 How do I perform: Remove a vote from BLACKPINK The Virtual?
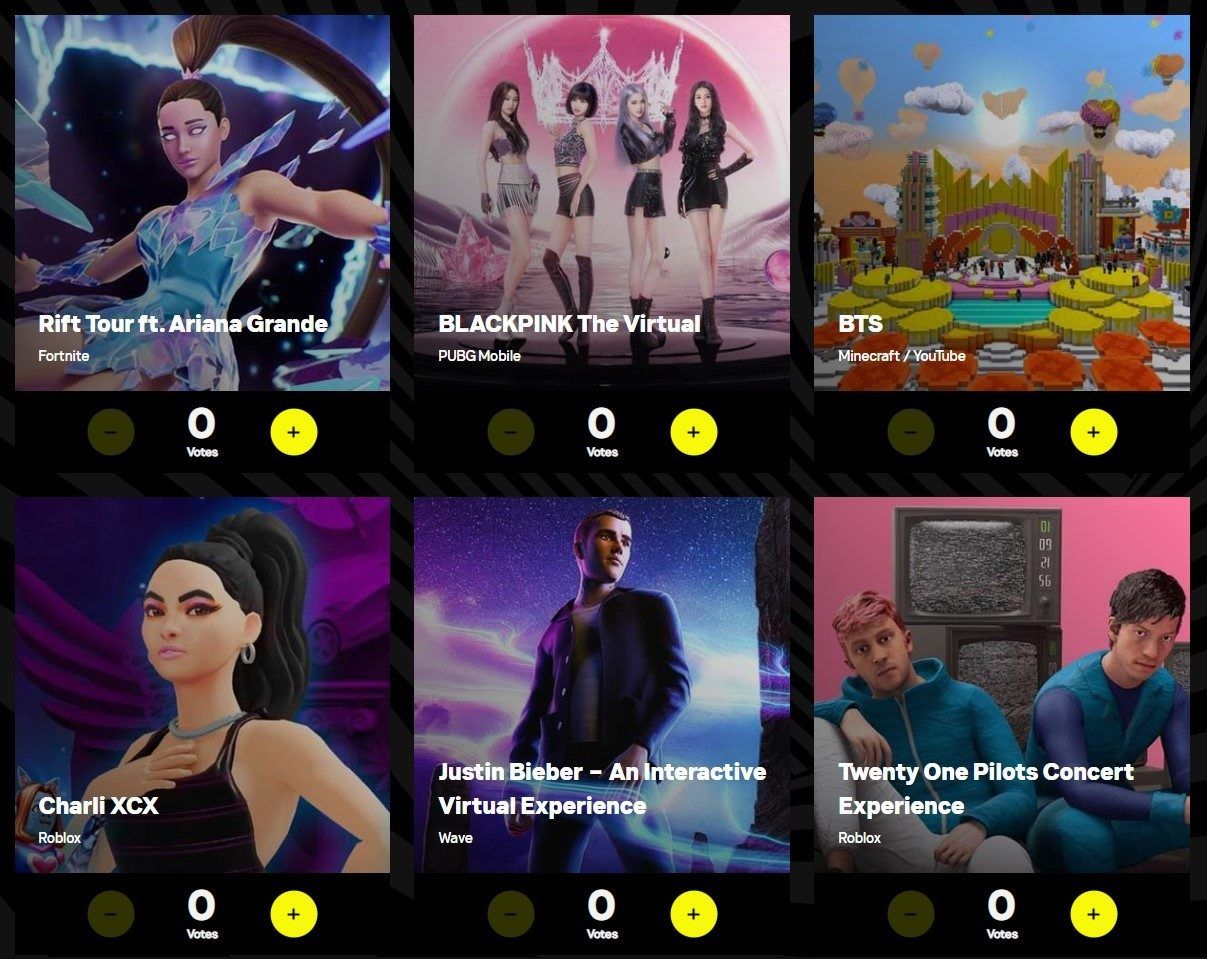coord(511,432)
